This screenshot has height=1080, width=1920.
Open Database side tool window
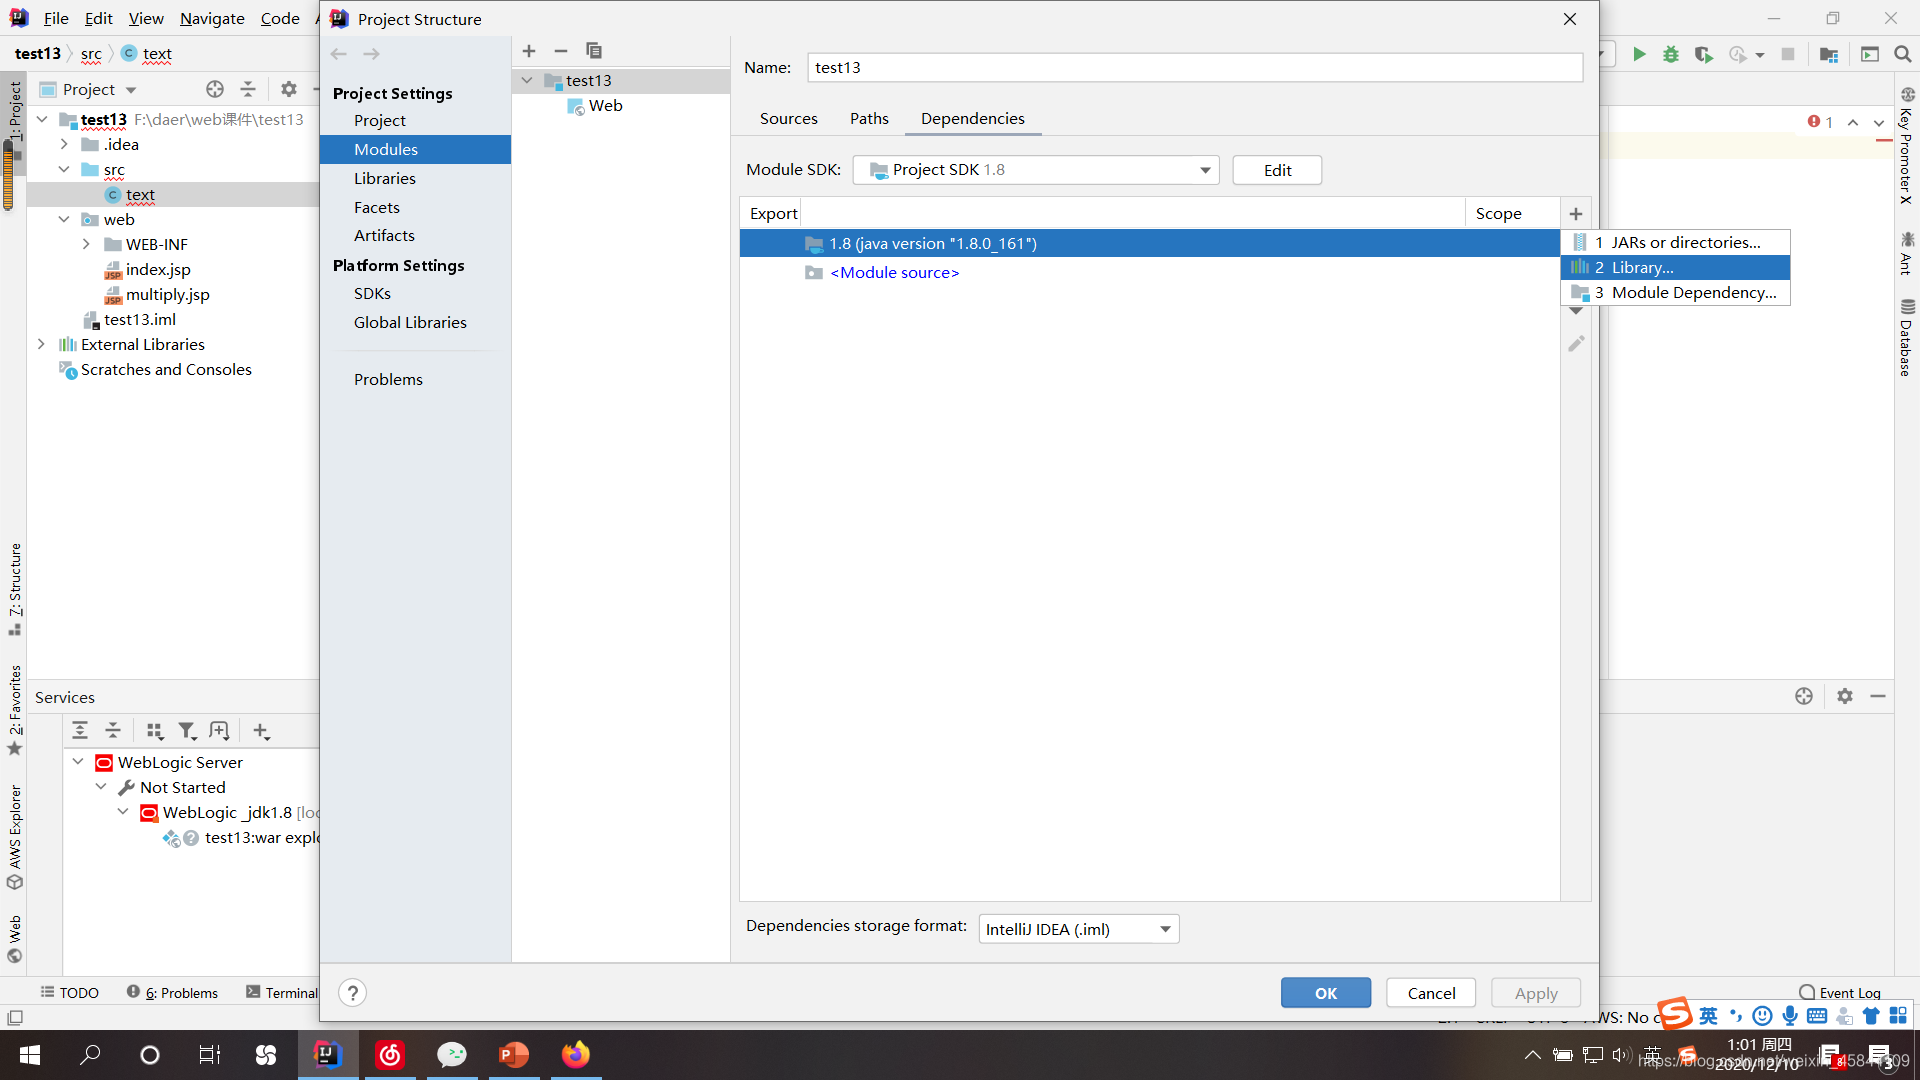(1906, 337)
